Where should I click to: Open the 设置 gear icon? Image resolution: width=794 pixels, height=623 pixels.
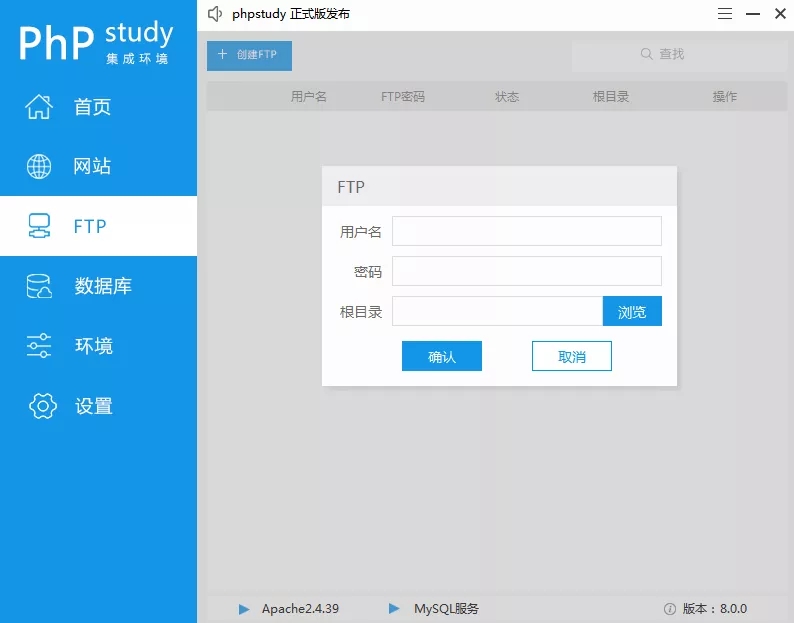click(x=43, y=406)
